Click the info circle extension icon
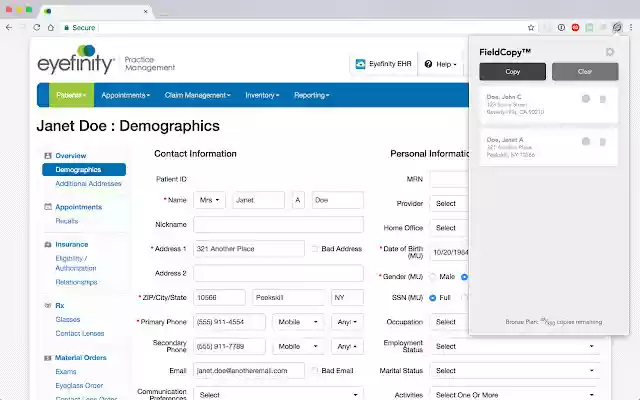The width and height of the screenshot is (640, 400). click(x=561, y=27)
